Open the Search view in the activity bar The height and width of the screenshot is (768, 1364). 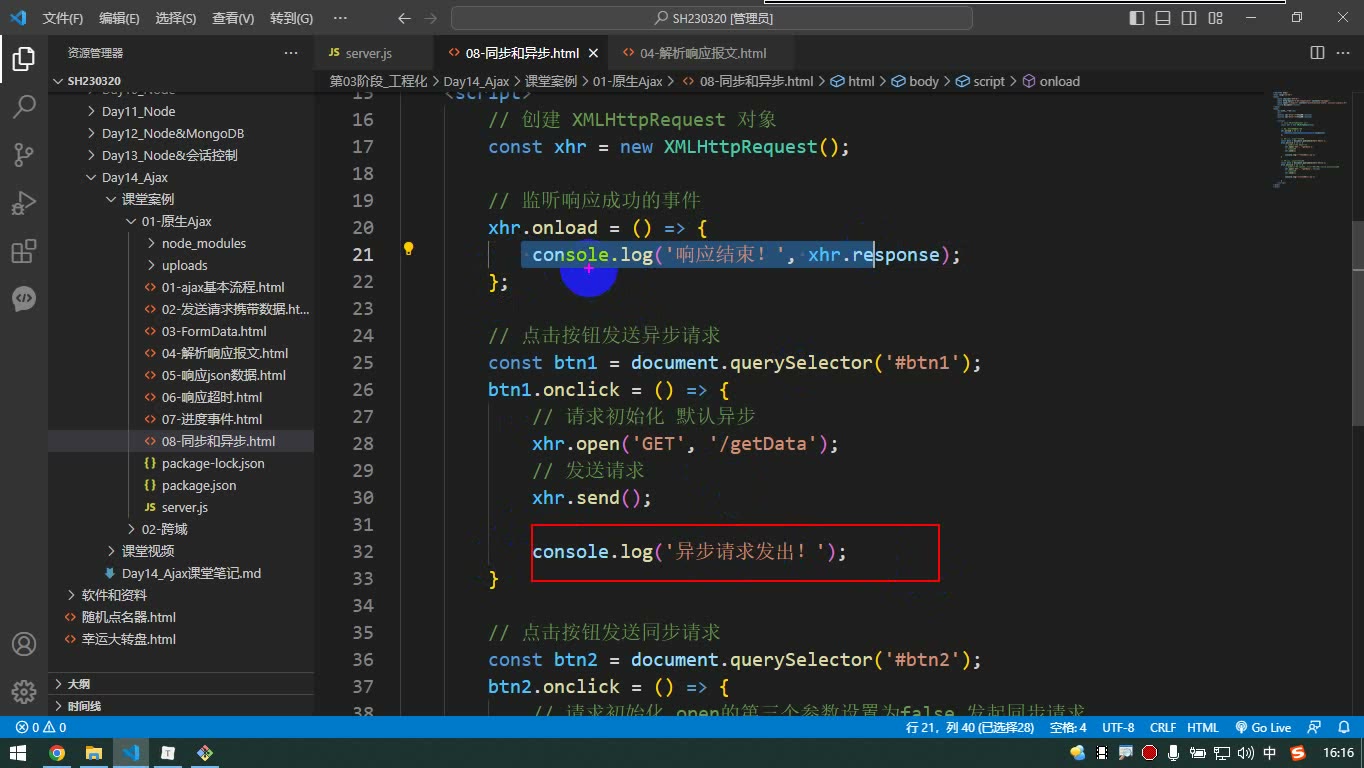coord(24,107)
